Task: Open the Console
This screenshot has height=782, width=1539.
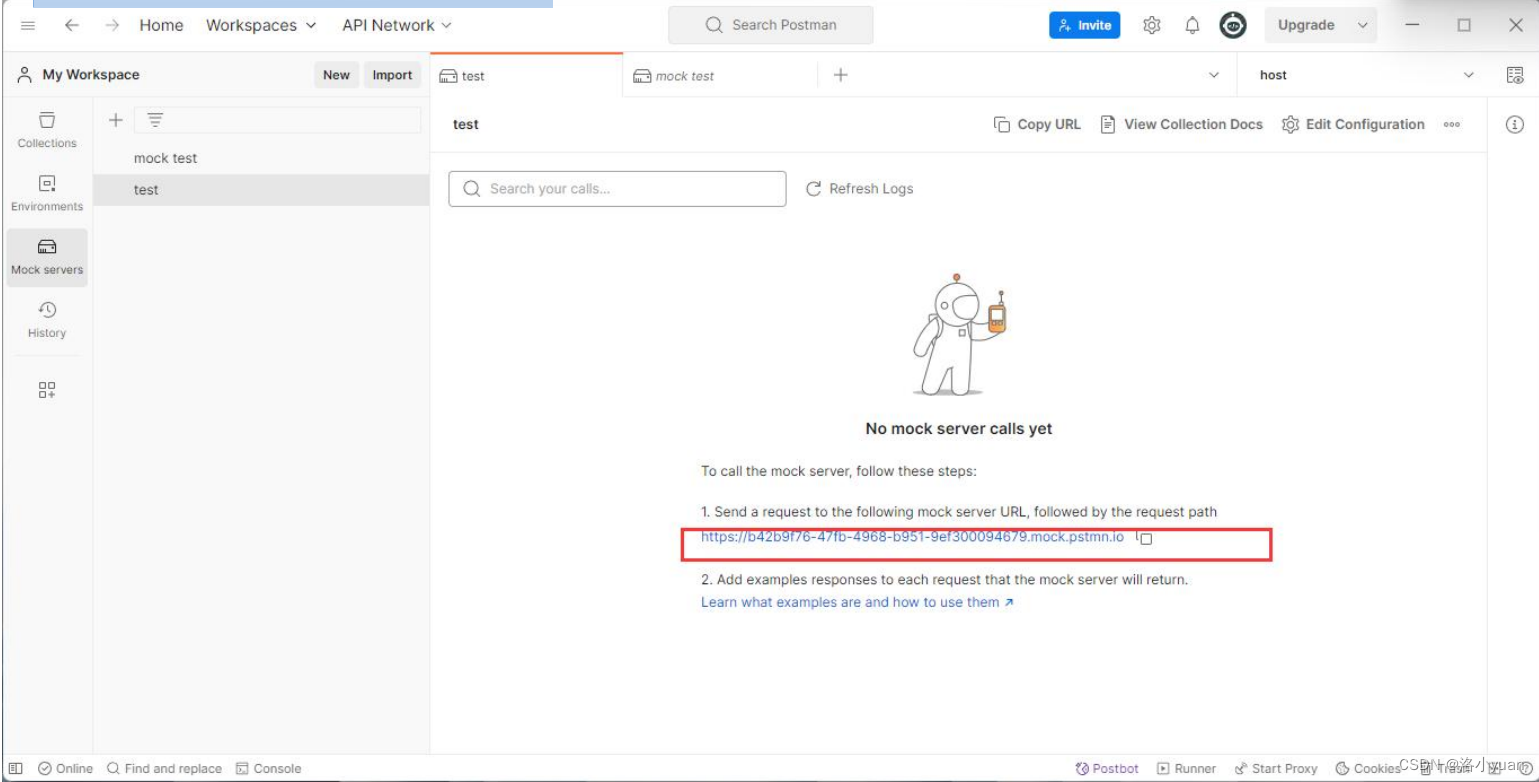Action: 268,768
